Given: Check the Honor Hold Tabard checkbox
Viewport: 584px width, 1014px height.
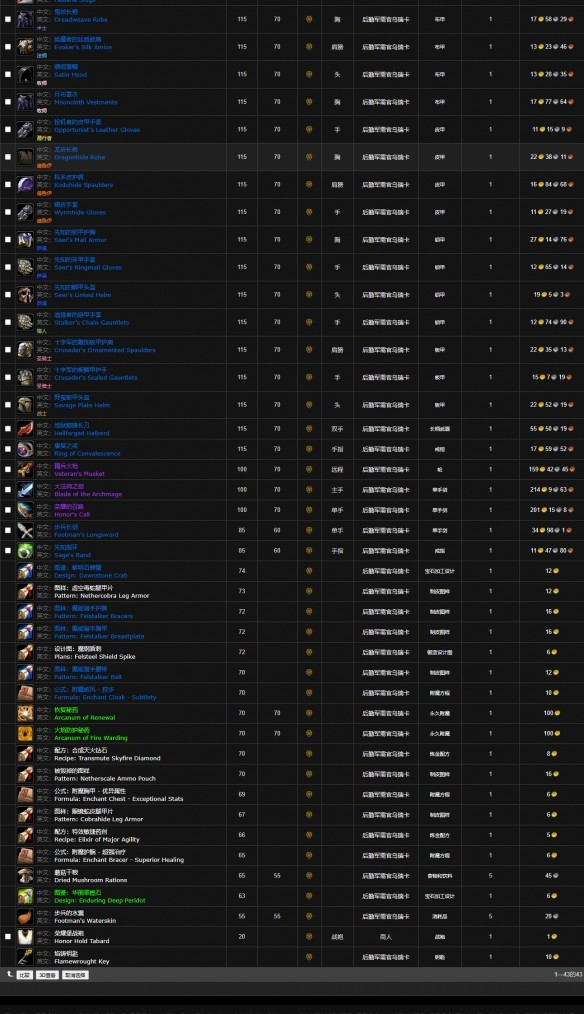Looking at the screenshot, I should point(8,936).
